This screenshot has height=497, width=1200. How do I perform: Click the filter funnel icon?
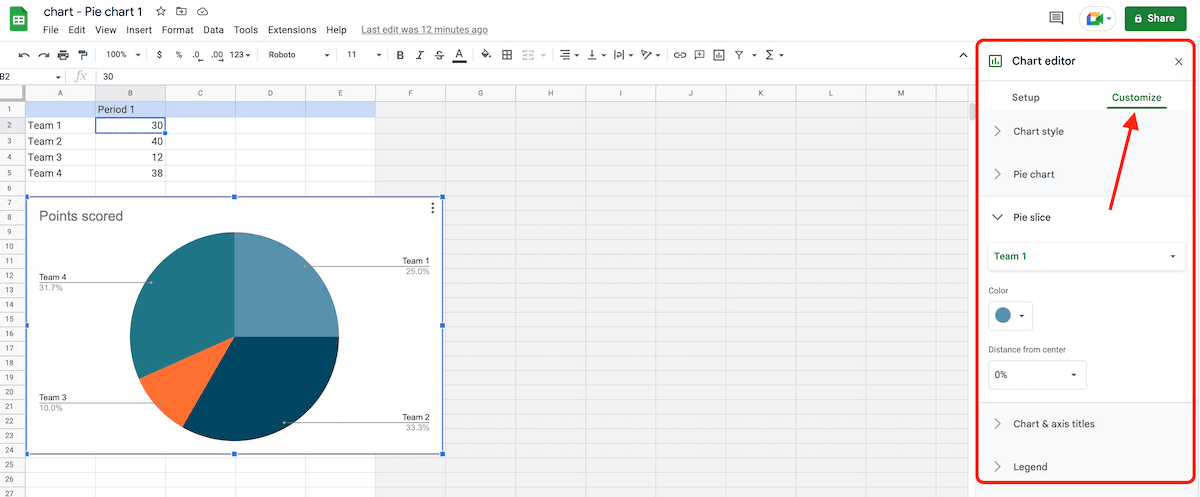[x=739, y=55]
